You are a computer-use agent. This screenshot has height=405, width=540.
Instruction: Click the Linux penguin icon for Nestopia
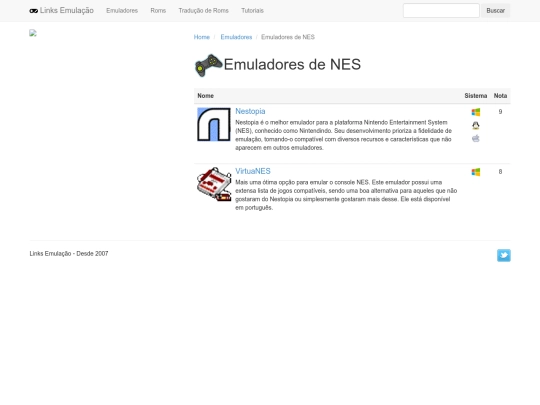click(476, 125)
